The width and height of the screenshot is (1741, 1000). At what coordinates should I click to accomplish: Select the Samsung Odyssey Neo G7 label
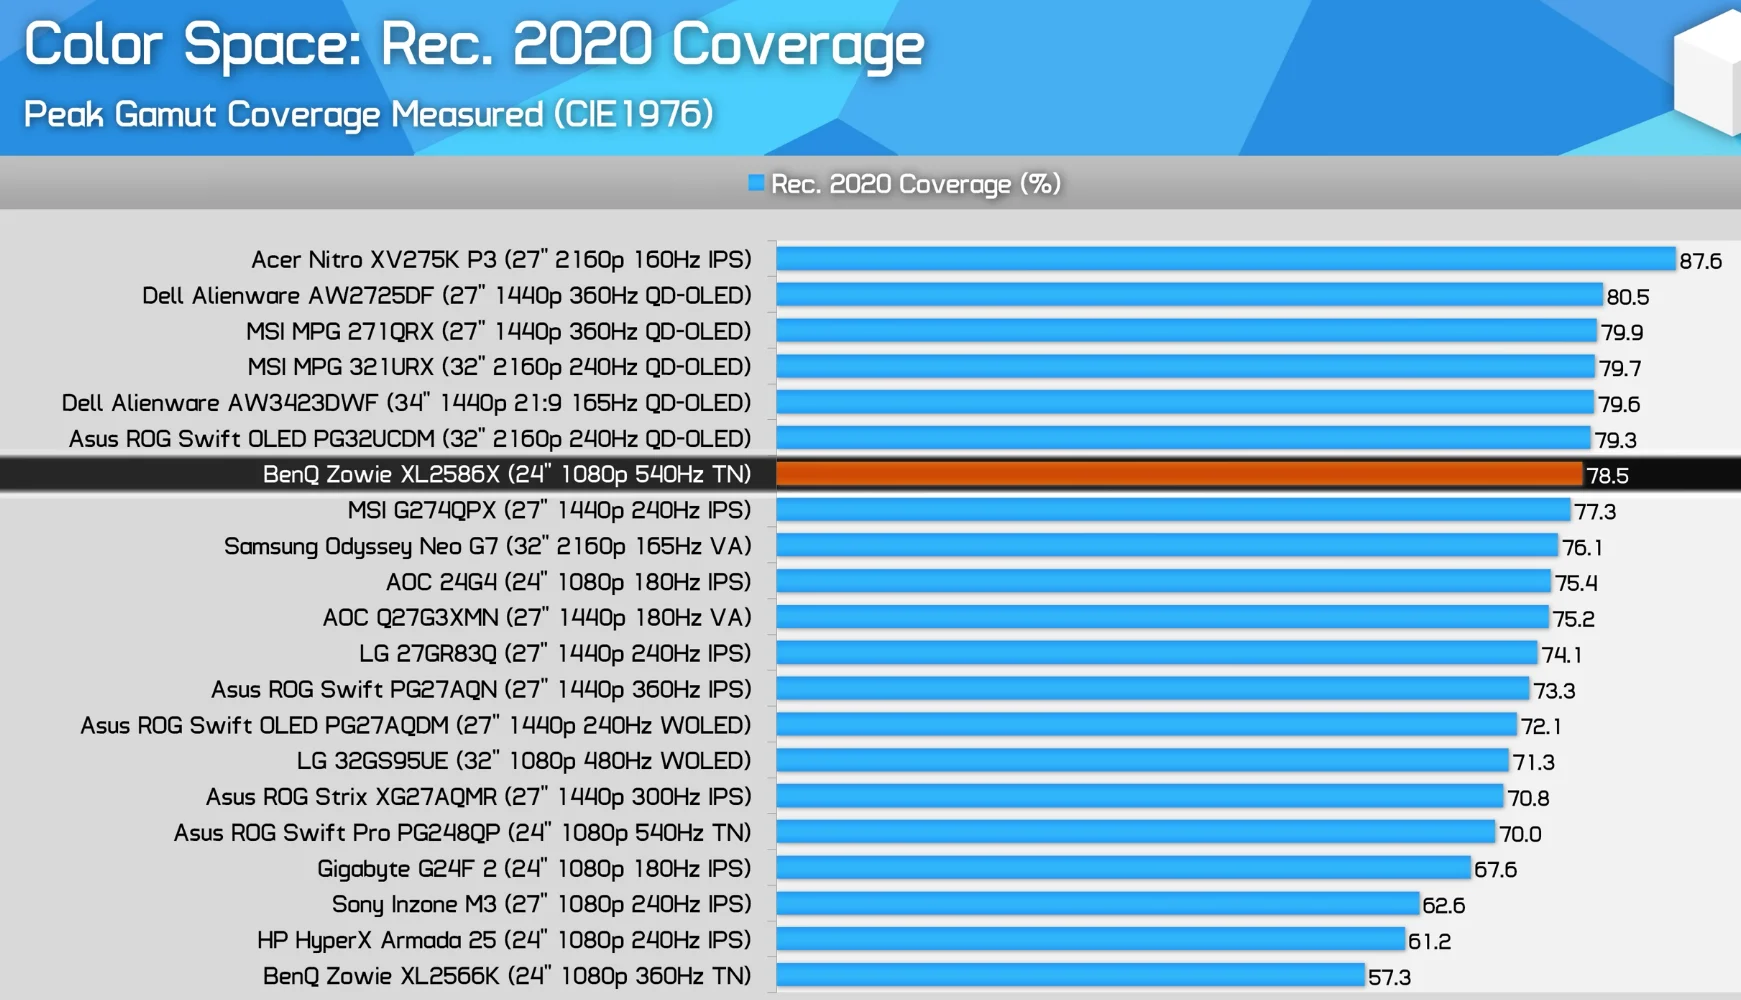coord(488,546)
